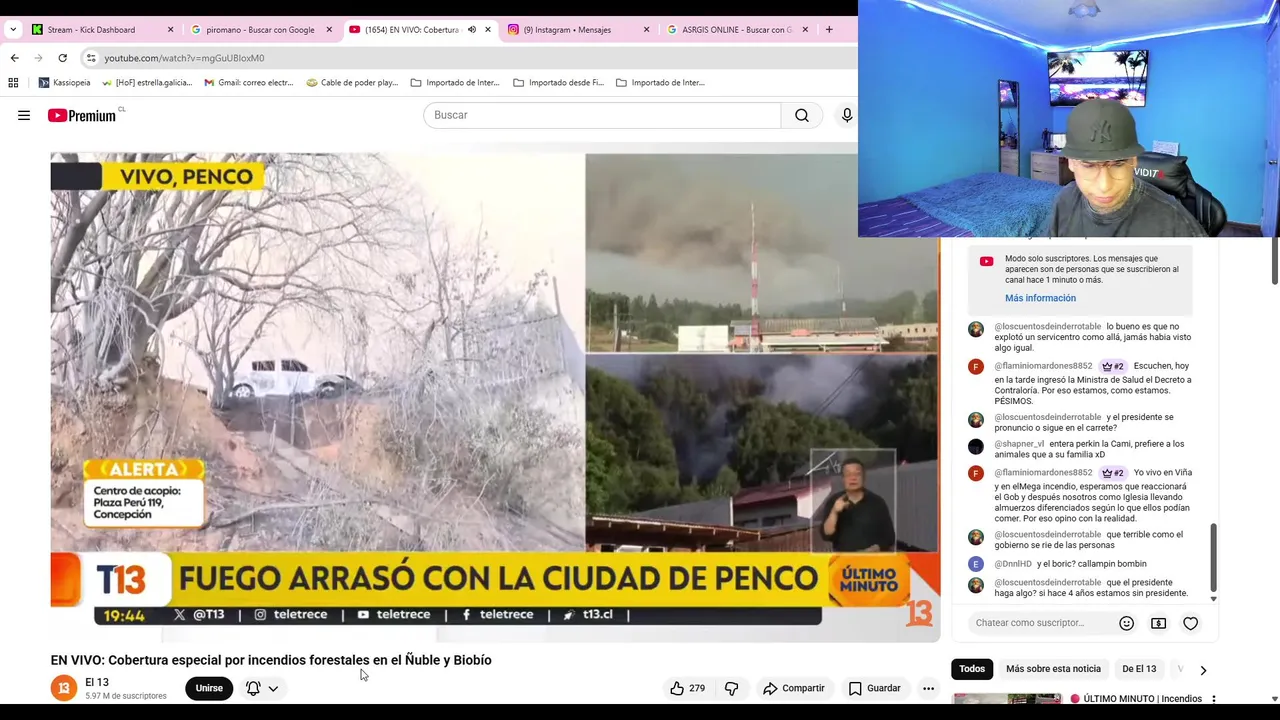Viewport: 1280px width, 720px height.
Task: Reload the current page
Action: tap(62, 58)
